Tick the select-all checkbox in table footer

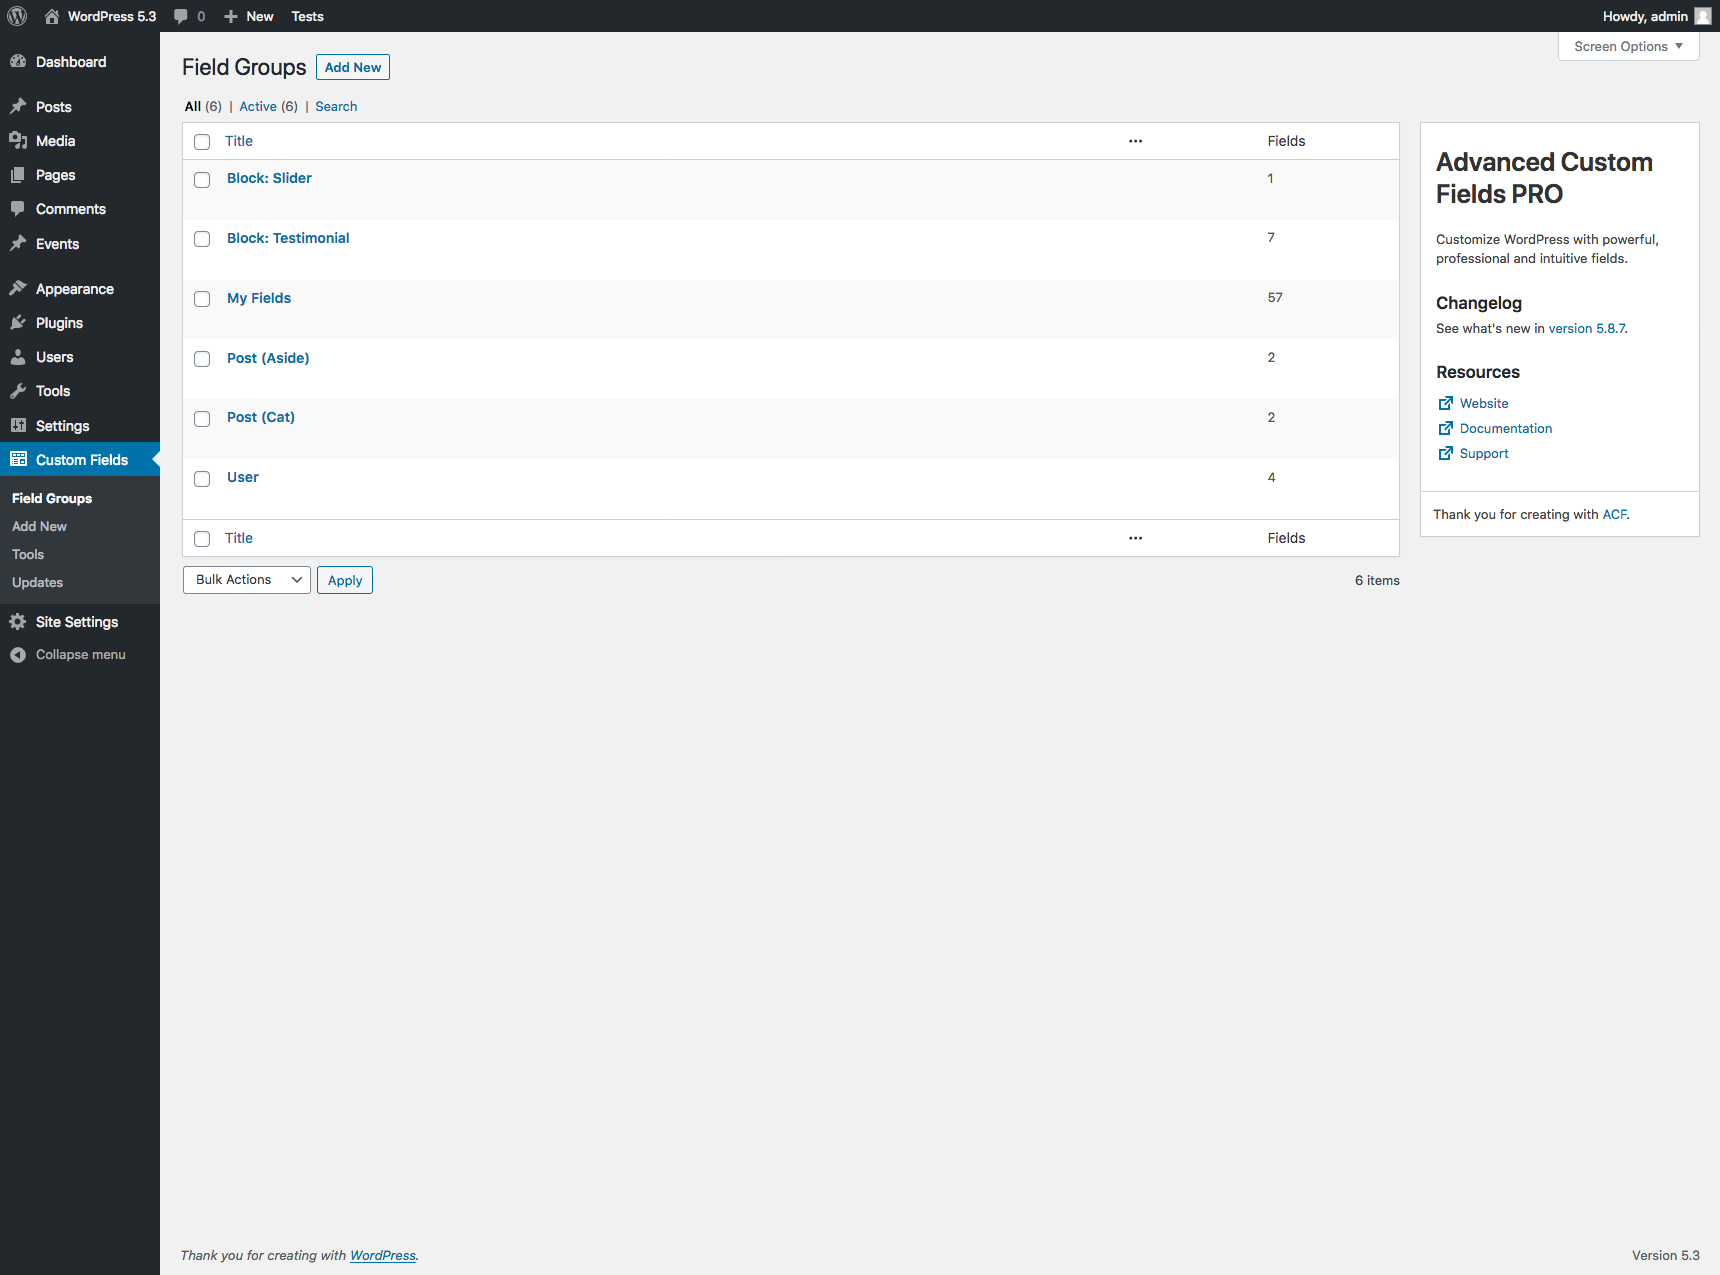pos(202,539)
